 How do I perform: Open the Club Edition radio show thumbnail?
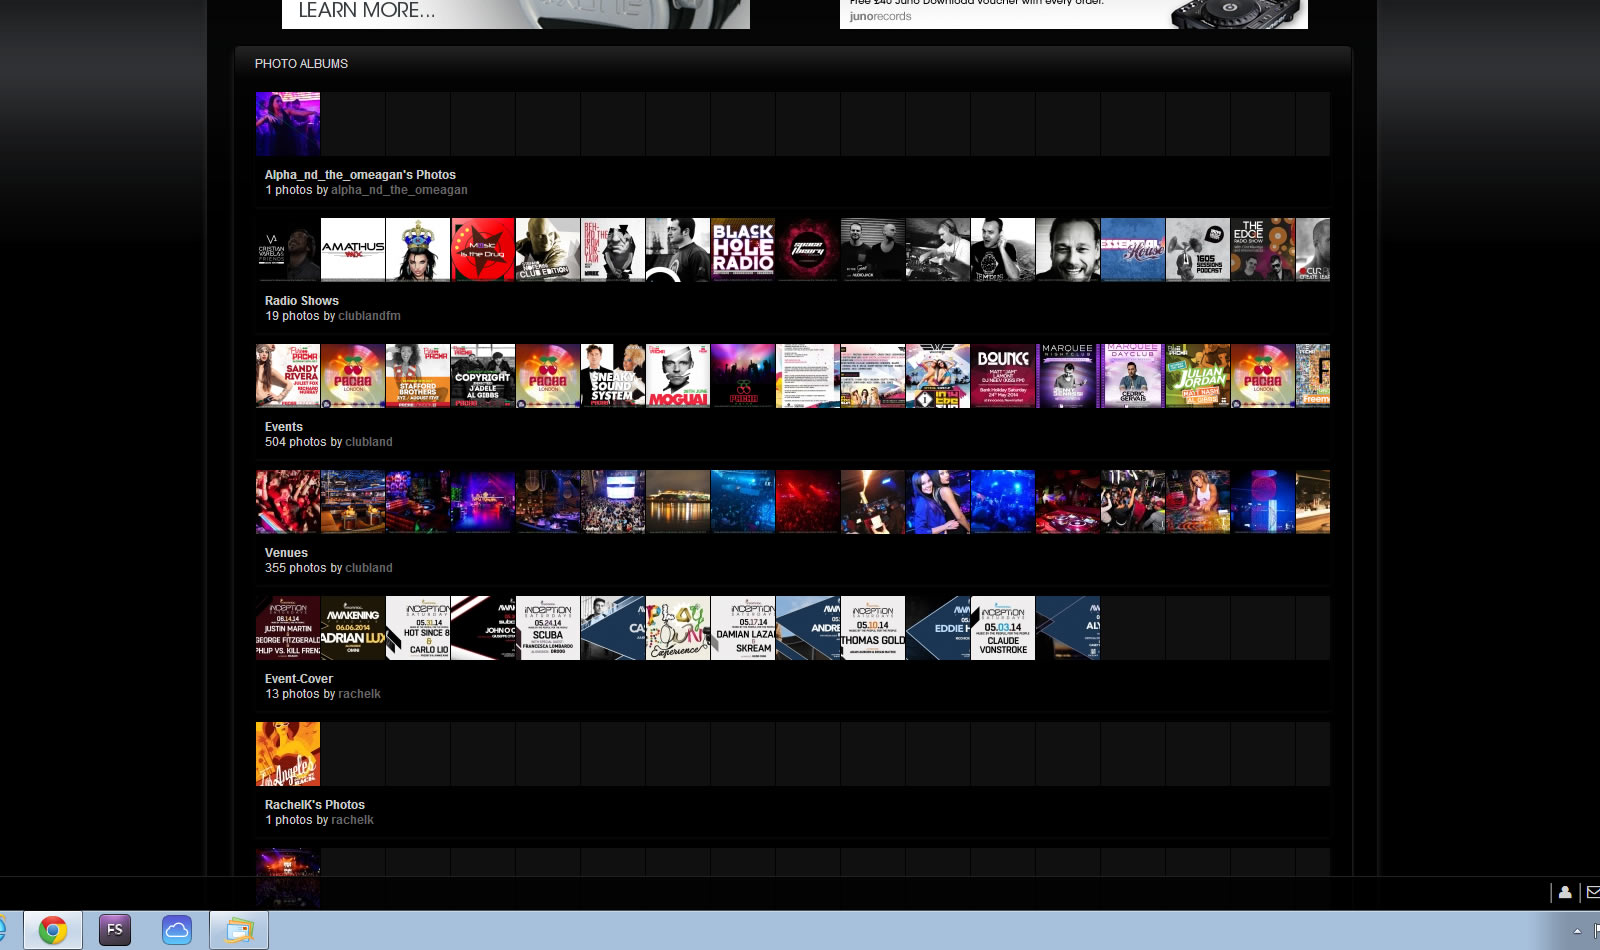point(548,250)
